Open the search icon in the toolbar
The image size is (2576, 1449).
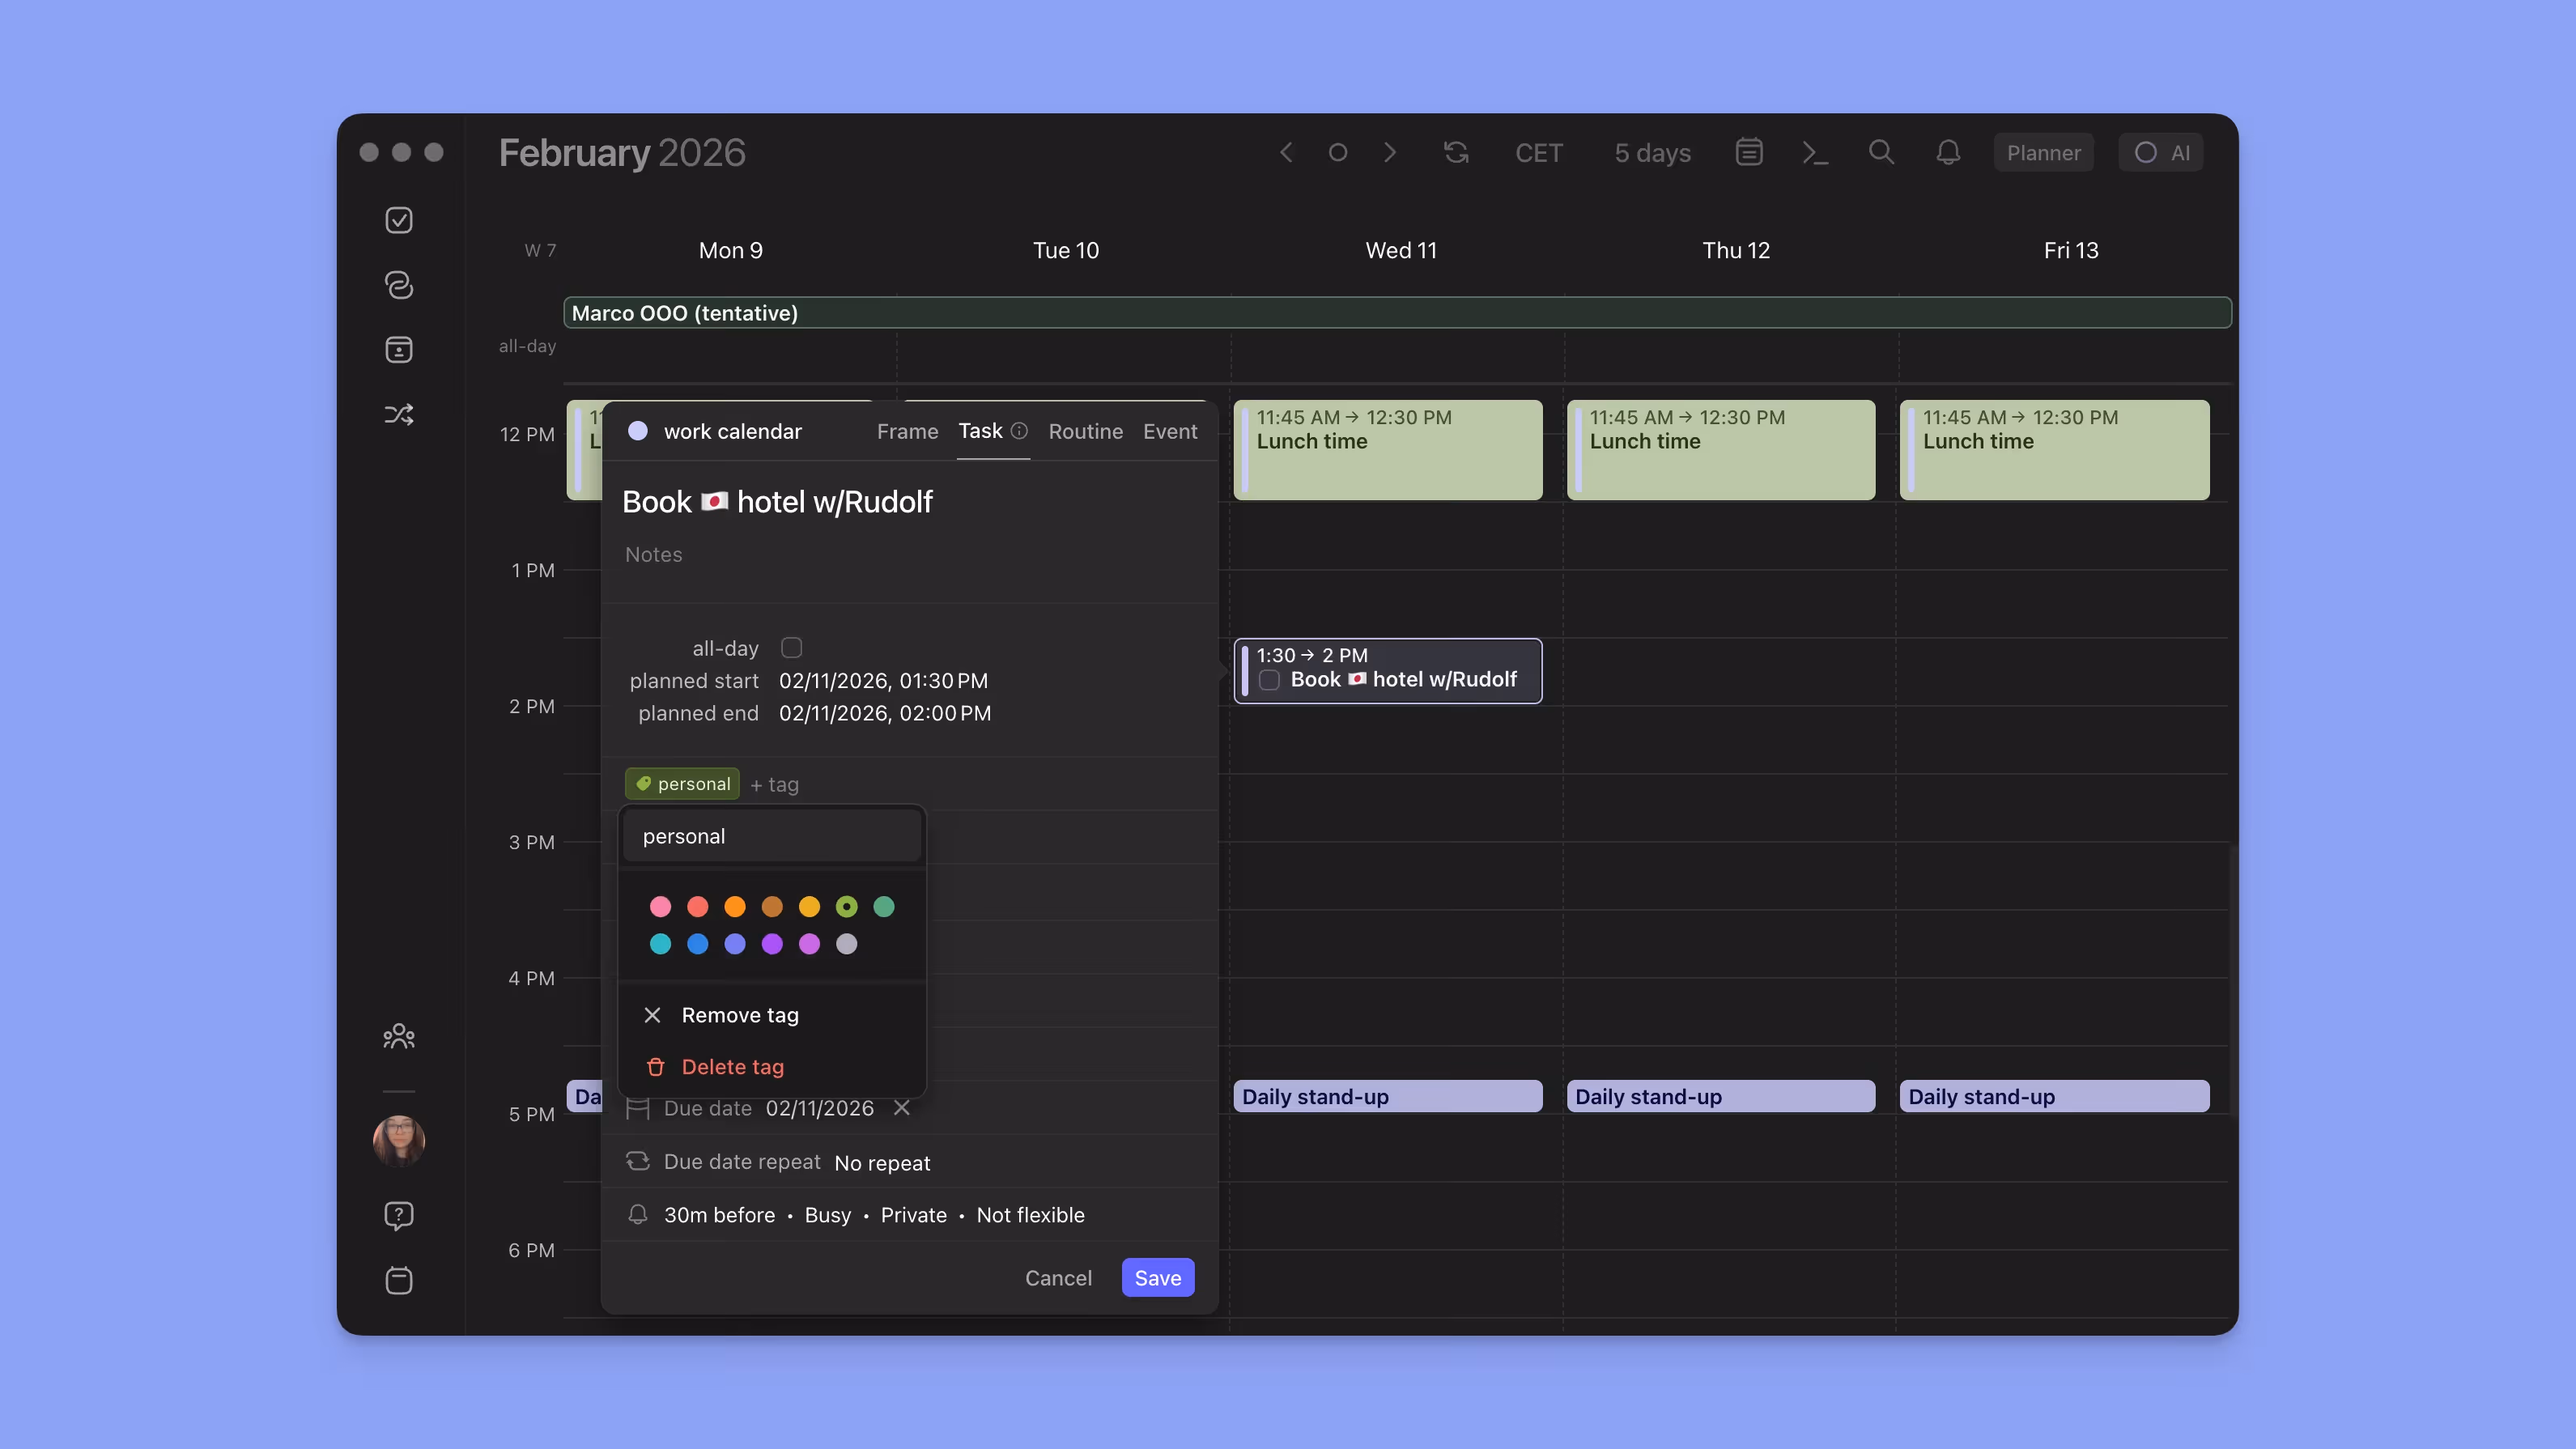[1882, 152]
